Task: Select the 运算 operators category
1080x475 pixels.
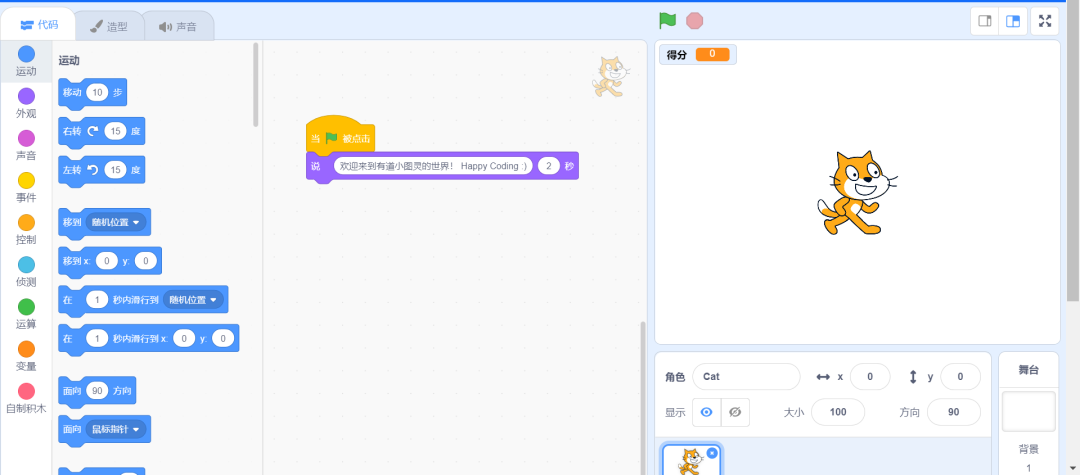Action: 26,315
